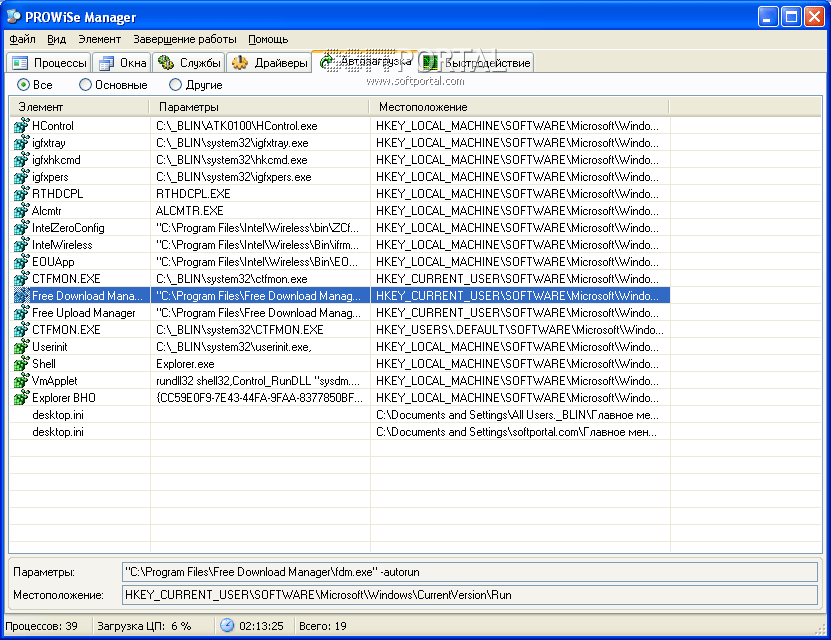Screen dimensions: 831x640
Task: Select desktop.ini under softportal.com
Action: coord(58,432)
